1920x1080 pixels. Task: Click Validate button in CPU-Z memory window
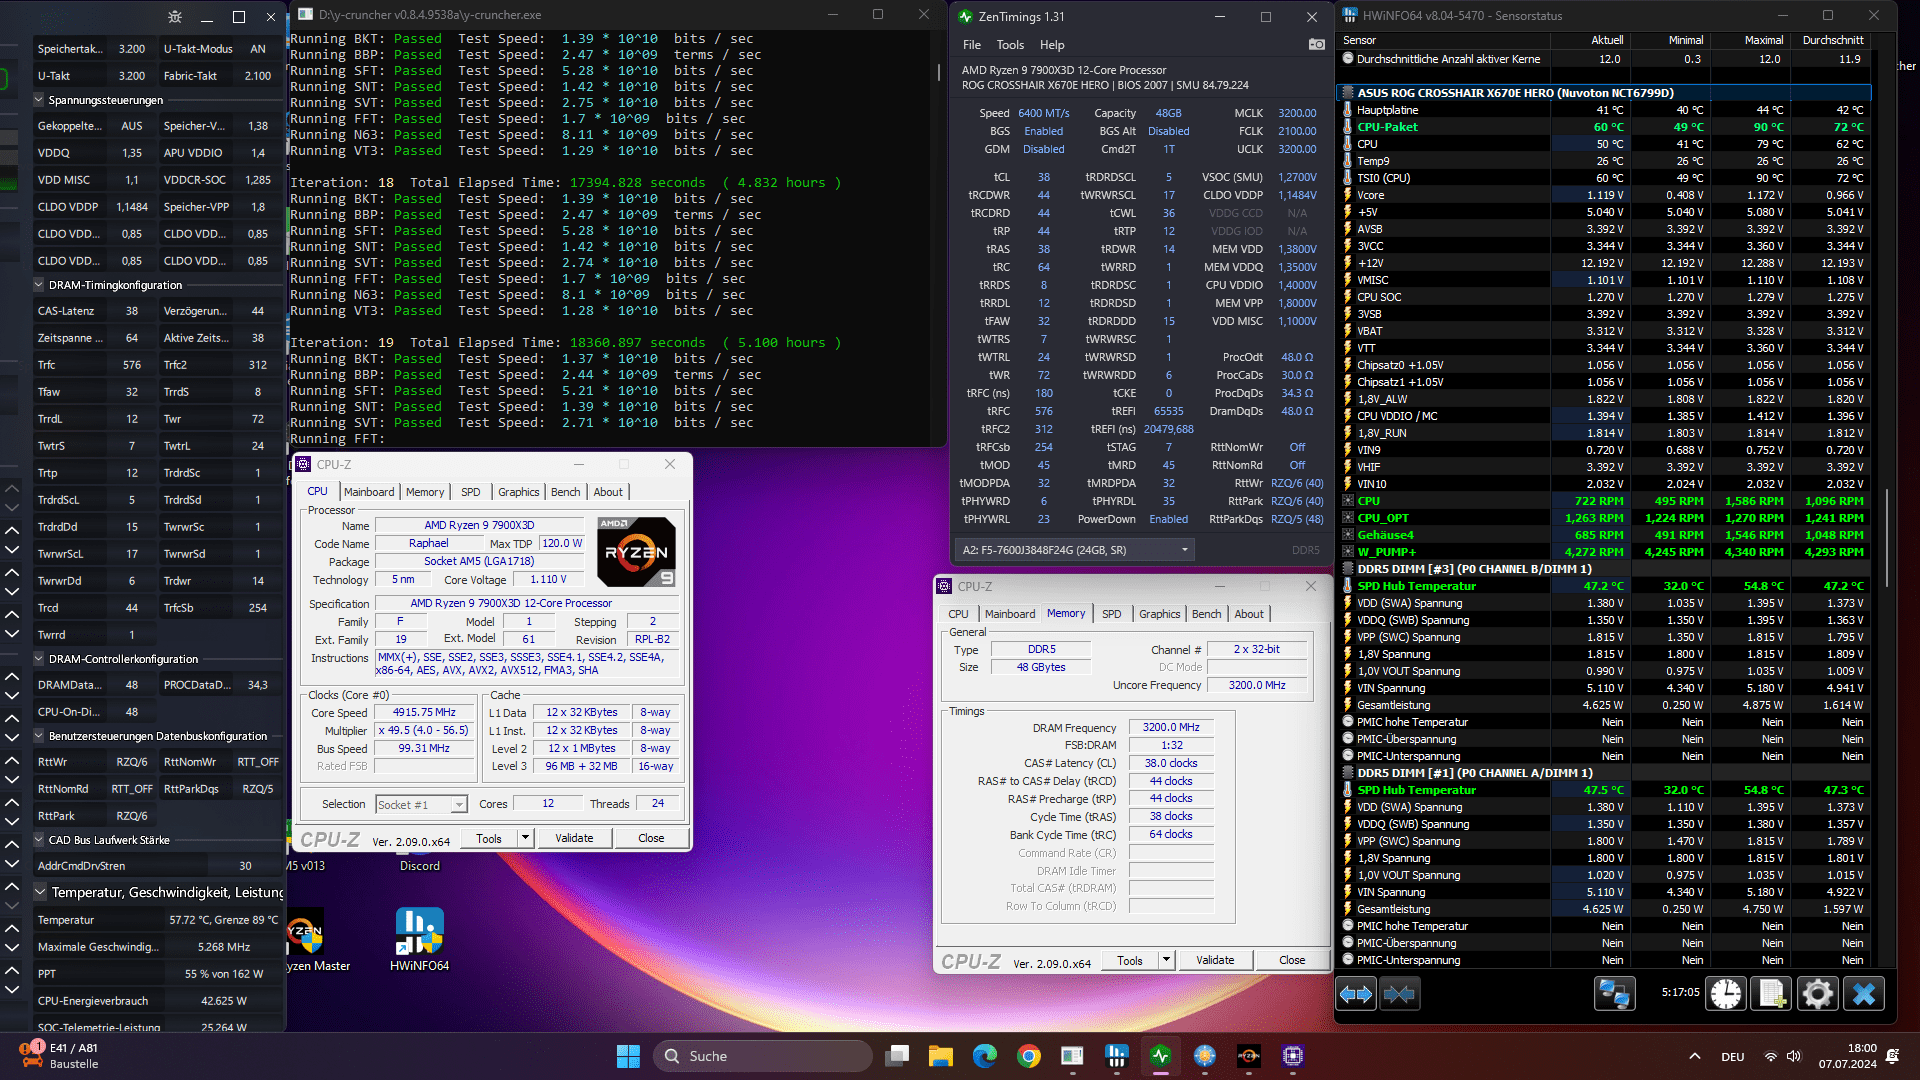point(1214,960)
